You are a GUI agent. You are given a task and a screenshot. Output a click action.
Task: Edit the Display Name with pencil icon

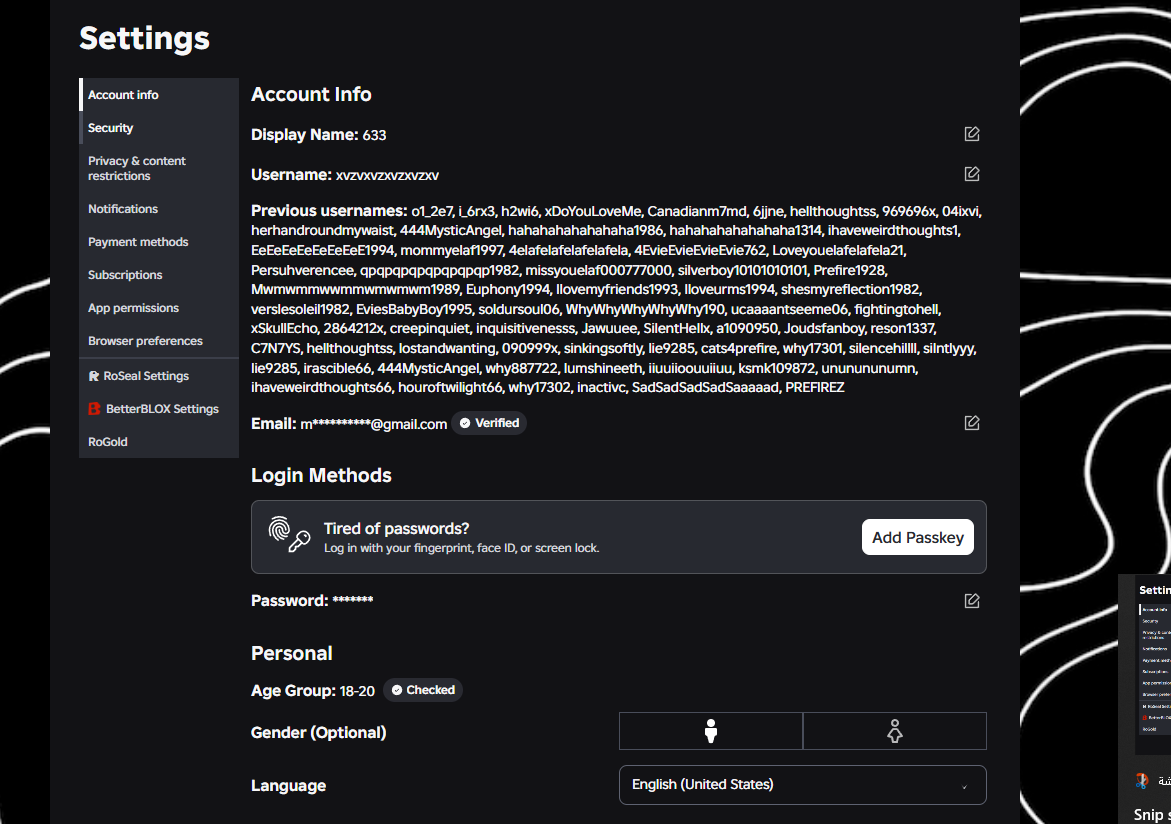[x=971, y=134]
